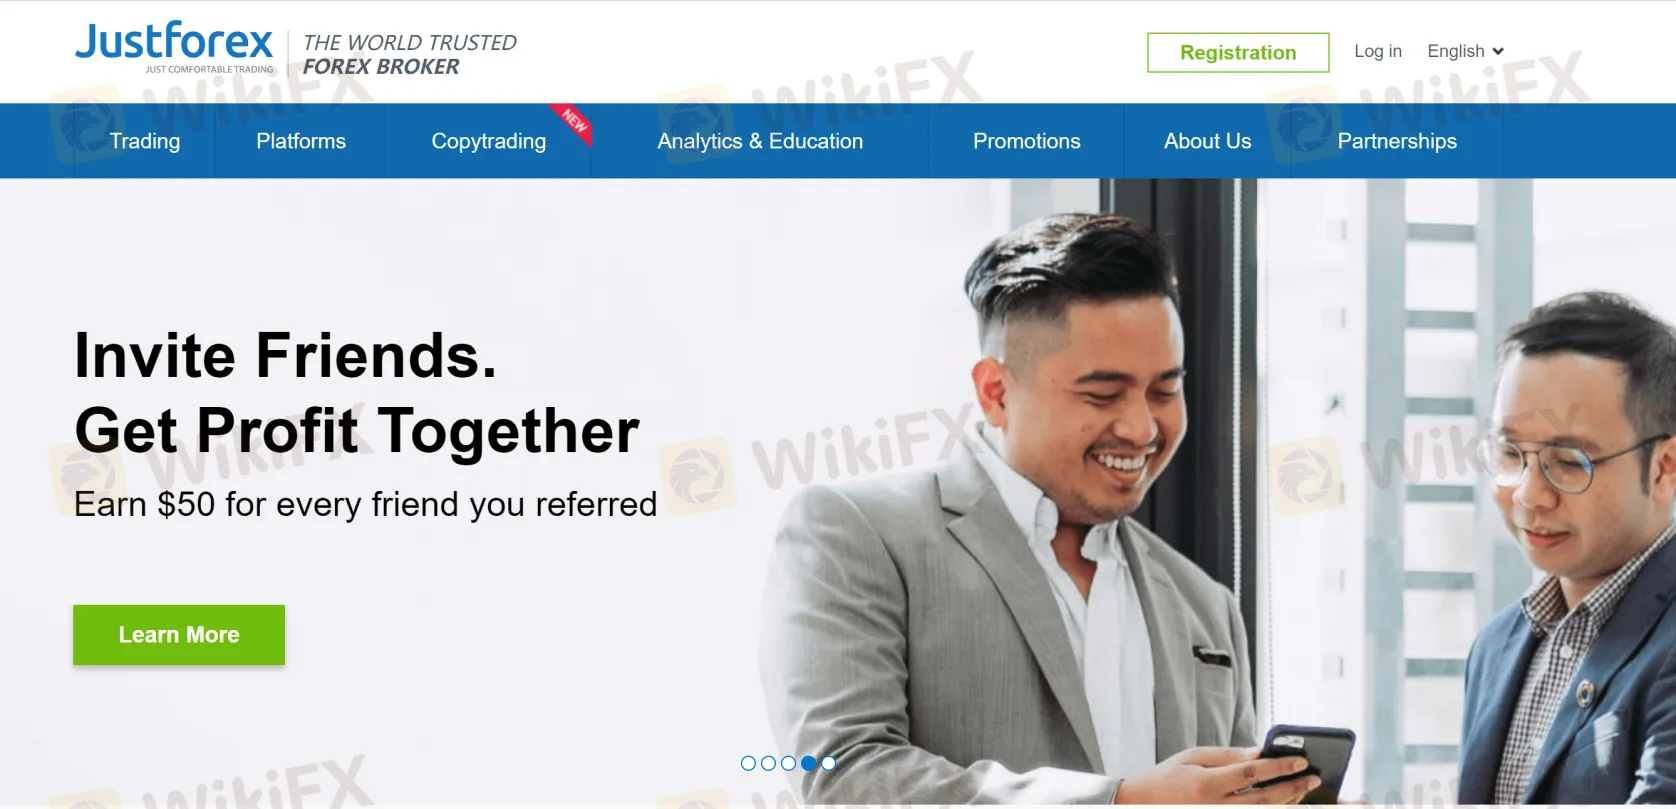This screenshot has width=1676, height=809.
Task: Open the English language selector
Action: coord(1465,51)
